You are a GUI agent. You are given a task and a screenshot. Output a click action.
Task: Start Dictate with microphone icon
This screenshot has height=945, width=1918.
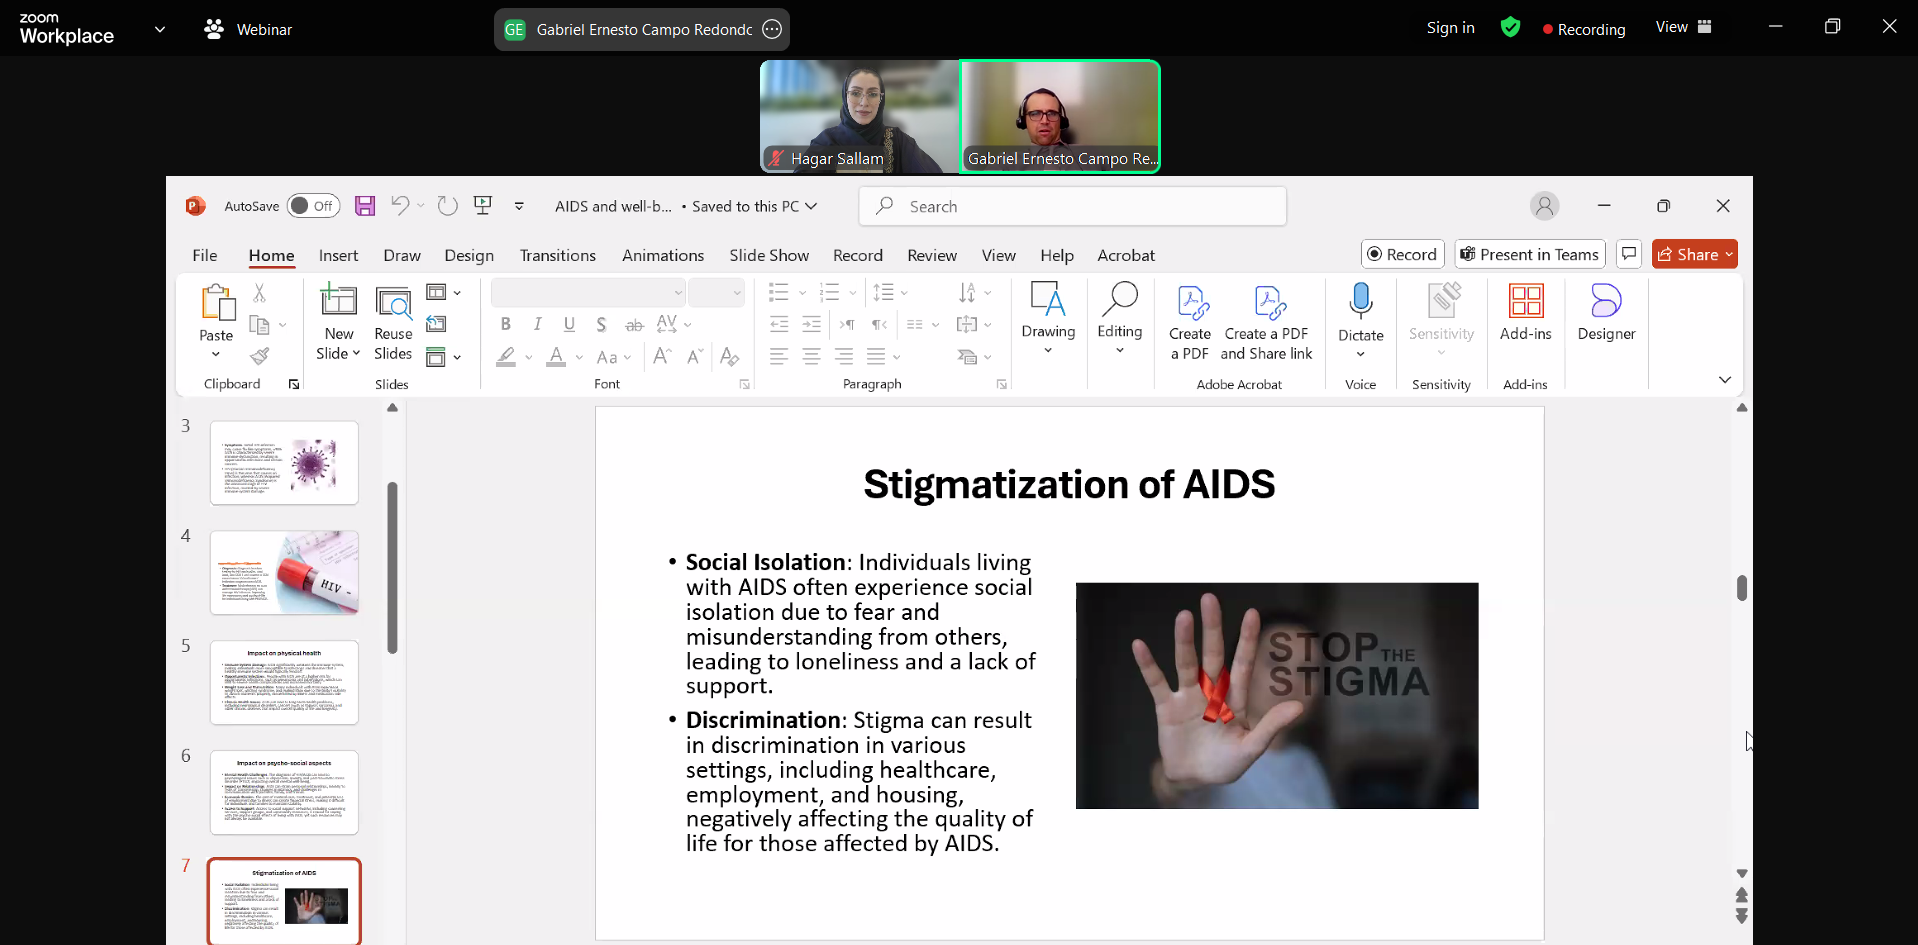[1360, 301]
